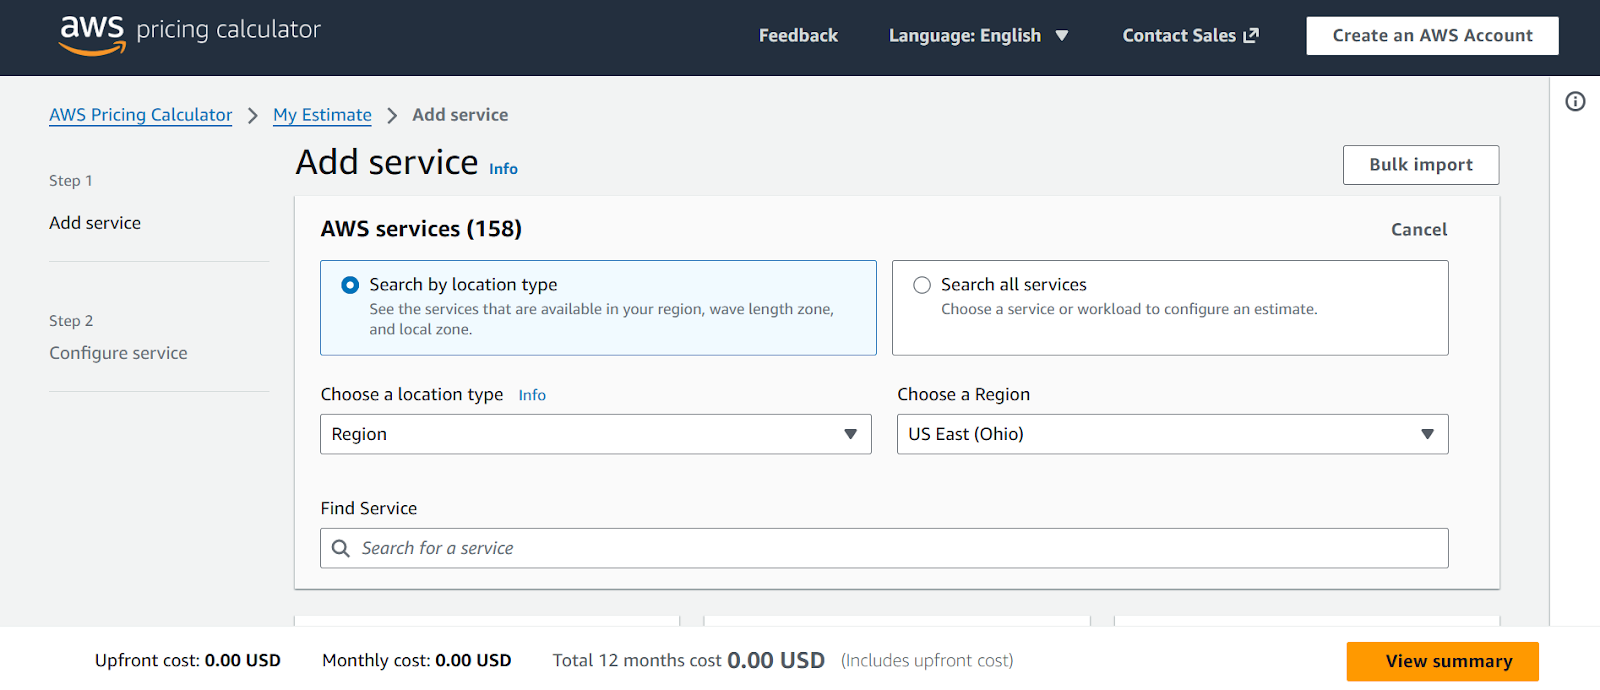Viewport: 1600px width, 690px height.
Task: Click the AWS pricing calculator logo
Action: click(x=190, y=34)
